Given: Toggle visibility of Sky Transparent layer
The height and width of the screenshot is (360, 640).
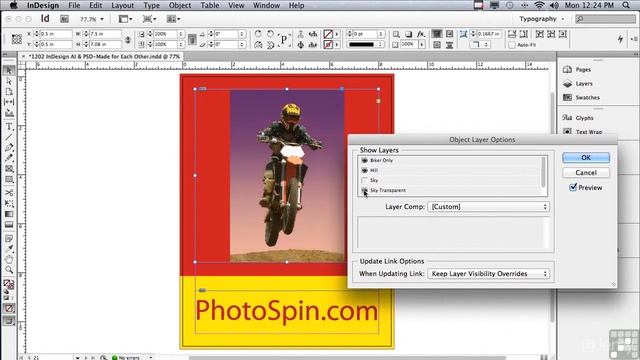Looking at the screenshot, I should [364, 190].
